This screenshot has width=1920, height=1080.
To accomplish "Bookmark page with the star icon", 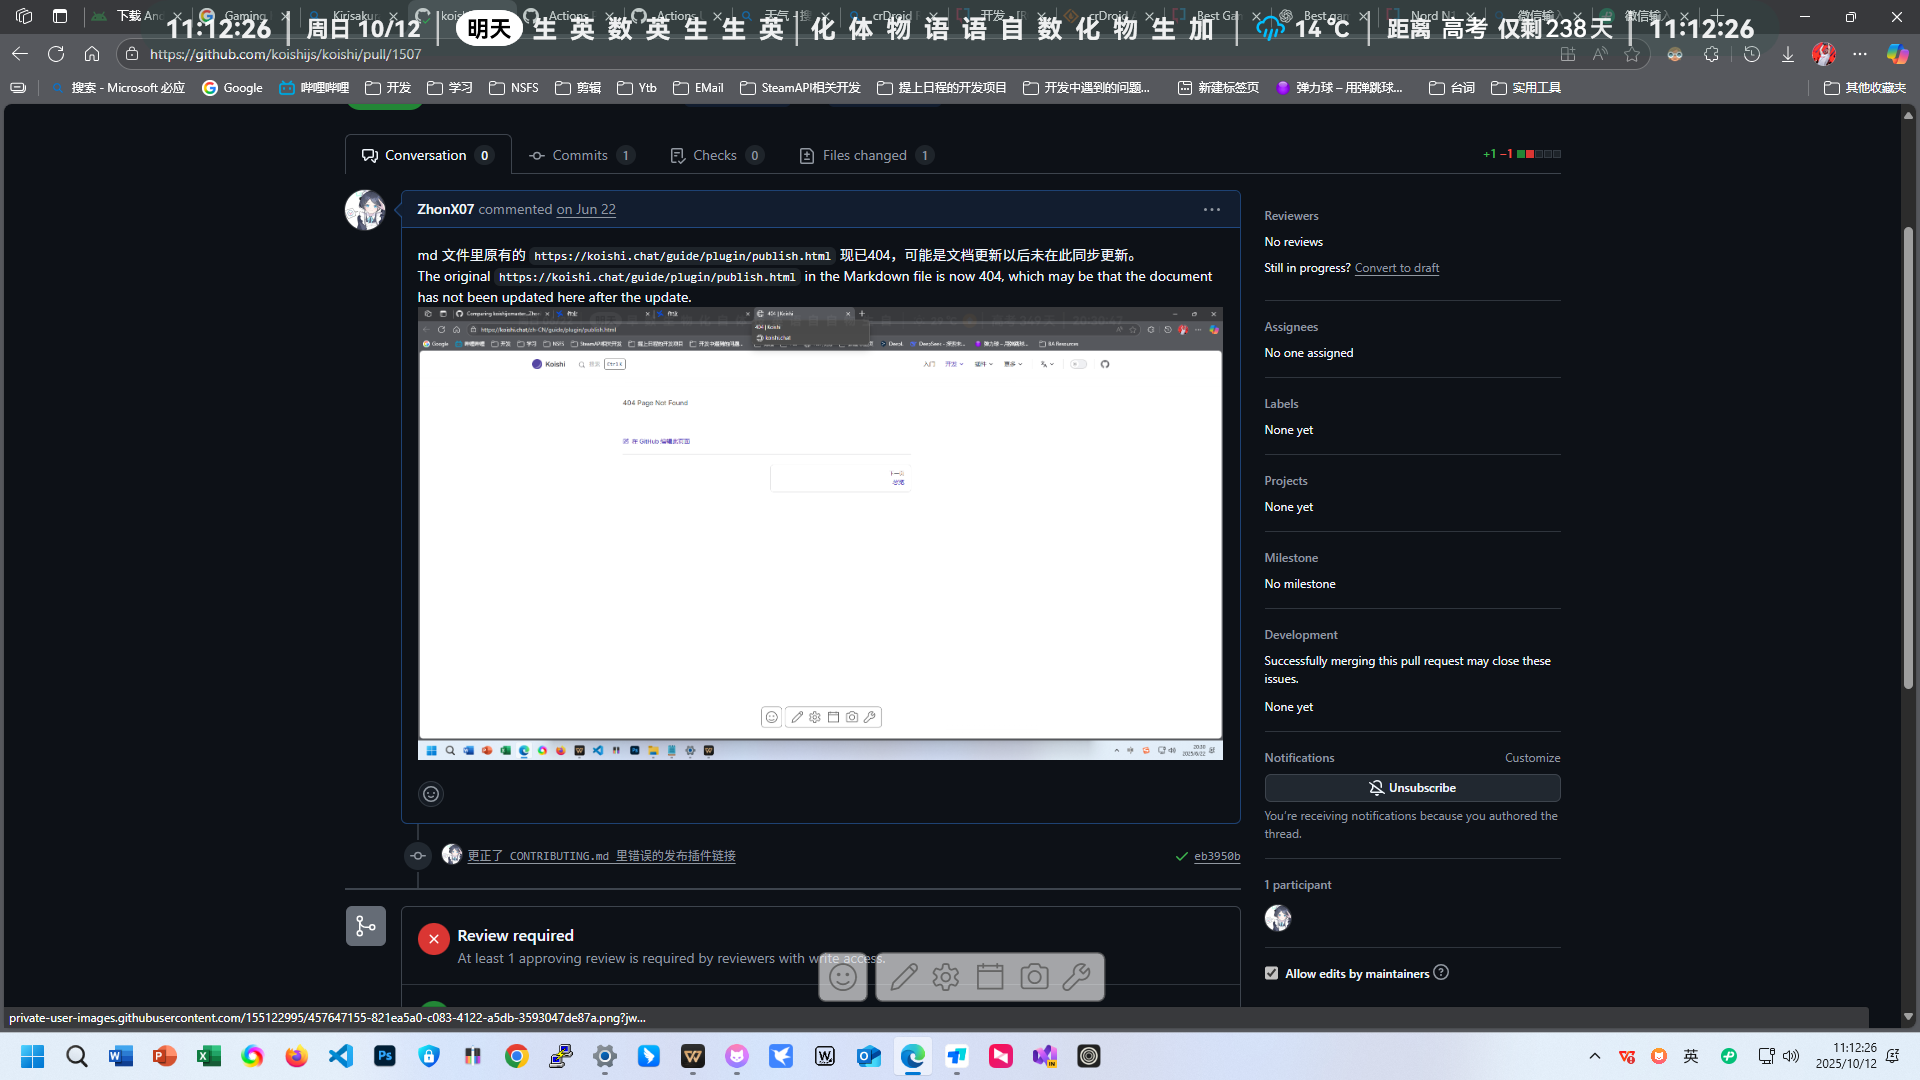I will pos(1632,54).
